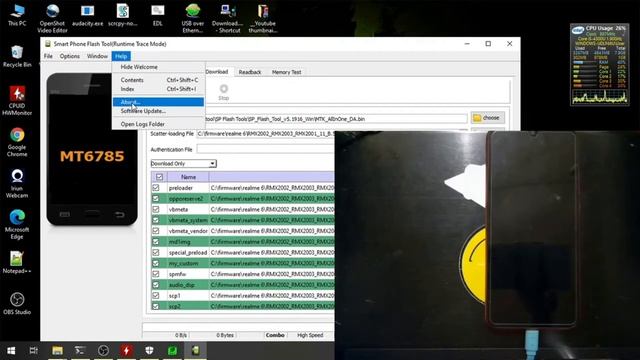This screenshot has width=640, height=360.
Task: Open the SP Flash Tool taskbar icon
Action: 196,351
